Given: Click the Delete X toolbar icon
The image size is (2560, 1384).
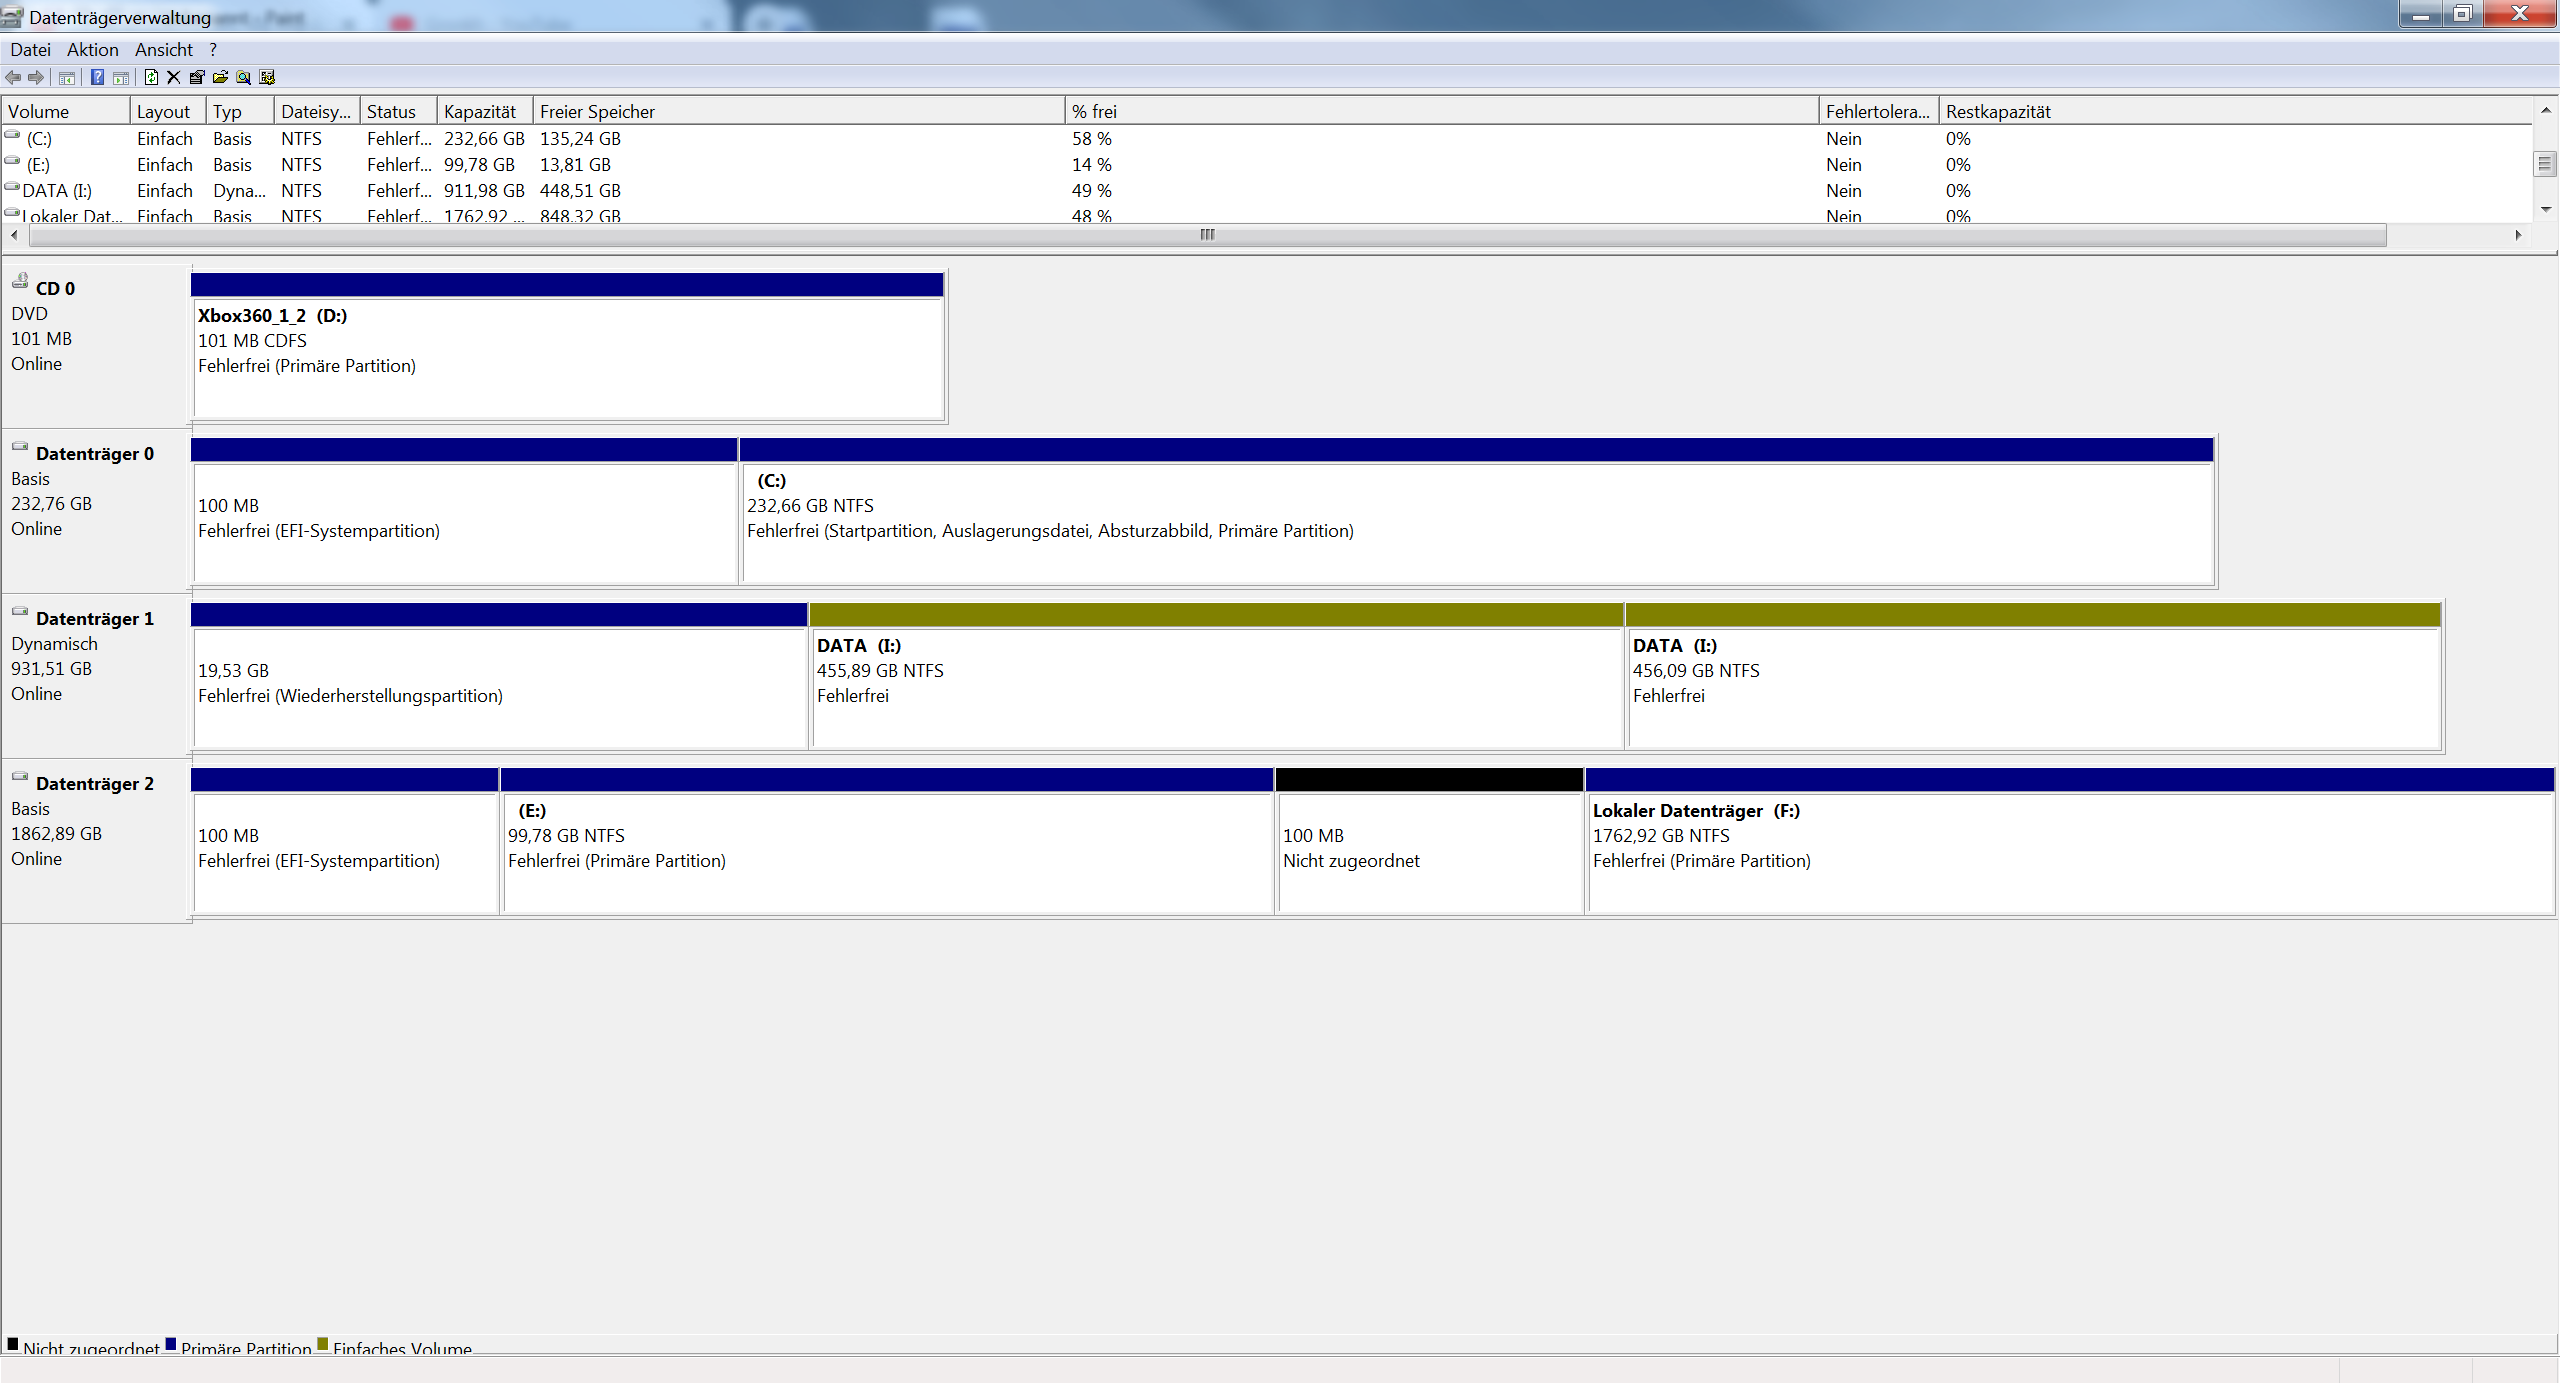Looking at the screenshot, I should (174, 77).
